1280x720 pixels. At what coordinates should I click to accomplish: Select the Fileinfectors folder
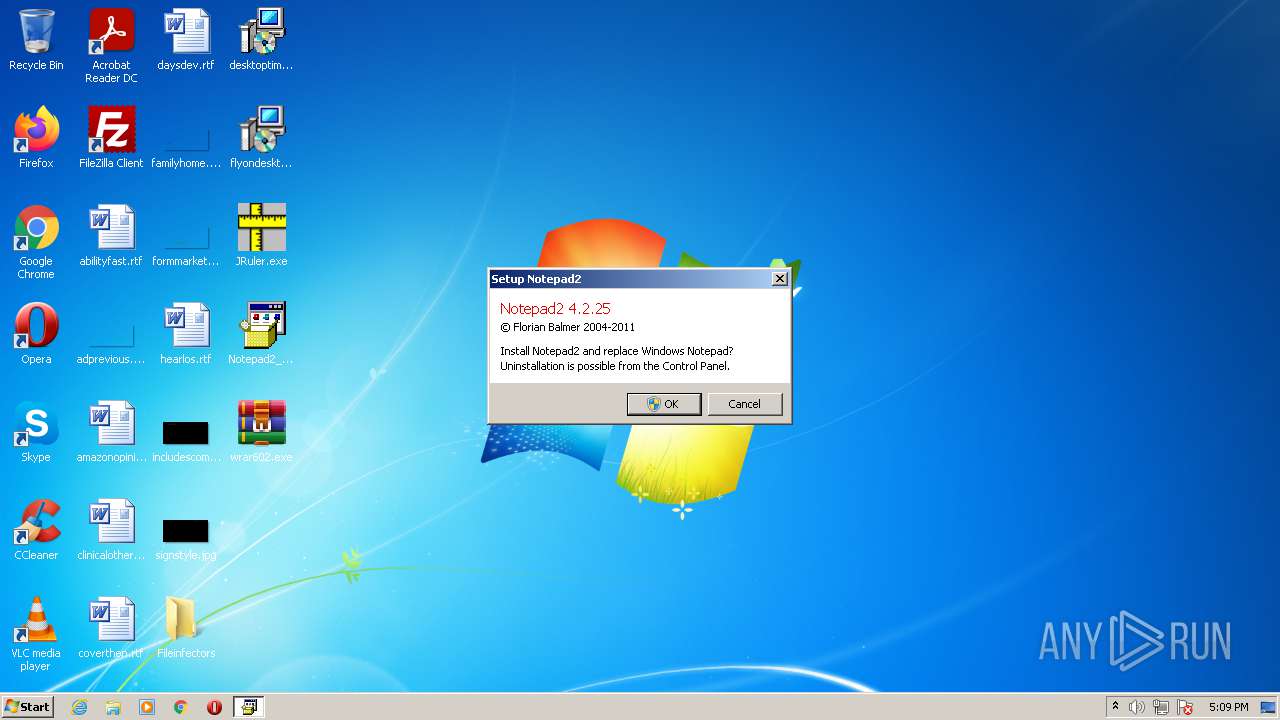coord(186,628)
